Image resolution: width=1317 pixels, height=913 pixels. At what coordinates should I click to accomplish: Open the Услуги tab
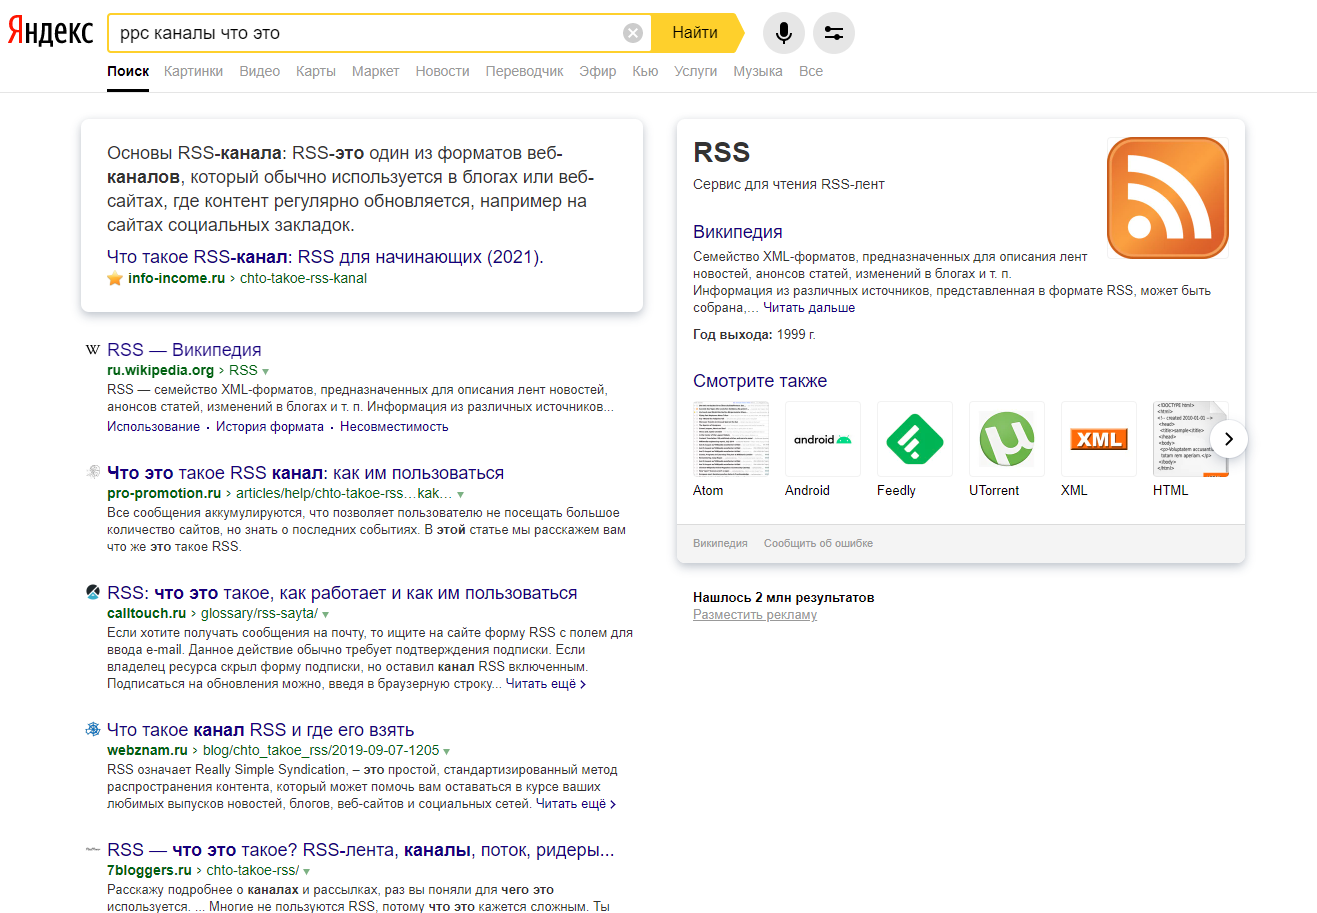point(696,71)
